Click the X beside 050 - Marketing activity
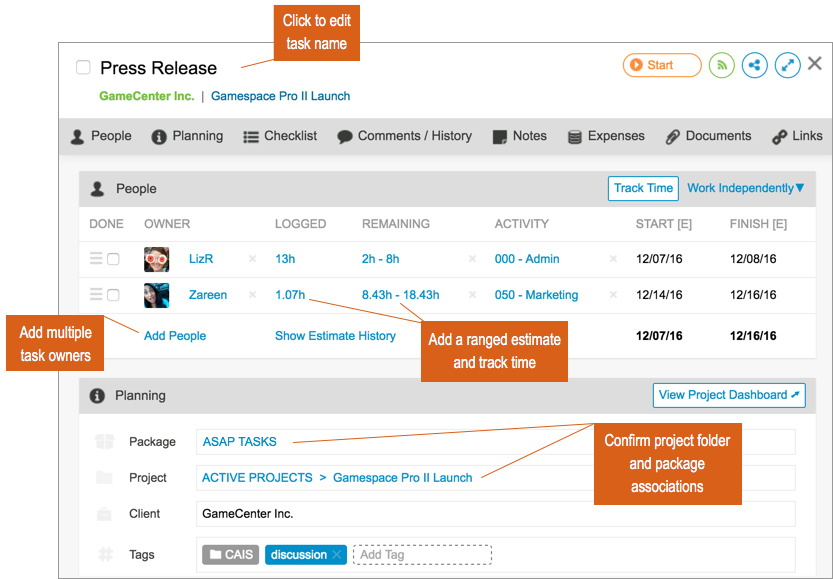 point(613,295)
